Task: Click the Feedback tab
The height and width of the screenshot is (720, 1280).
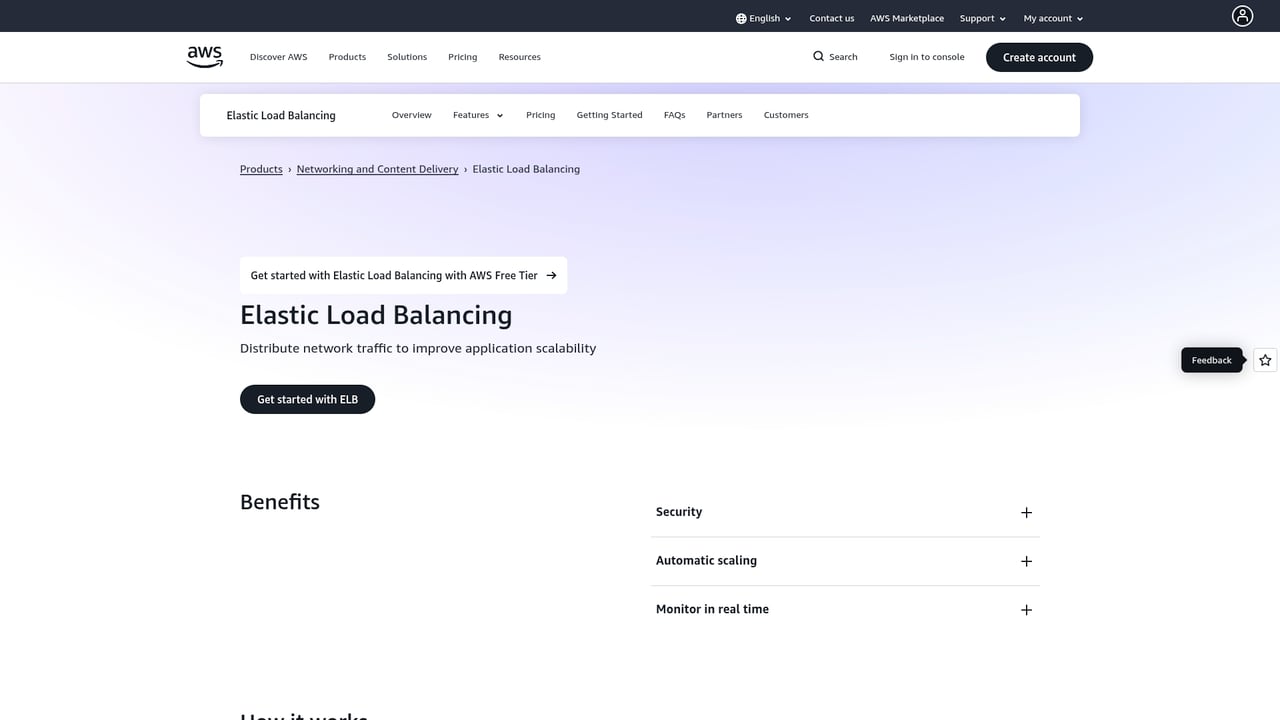Action: coord(1211,360)
